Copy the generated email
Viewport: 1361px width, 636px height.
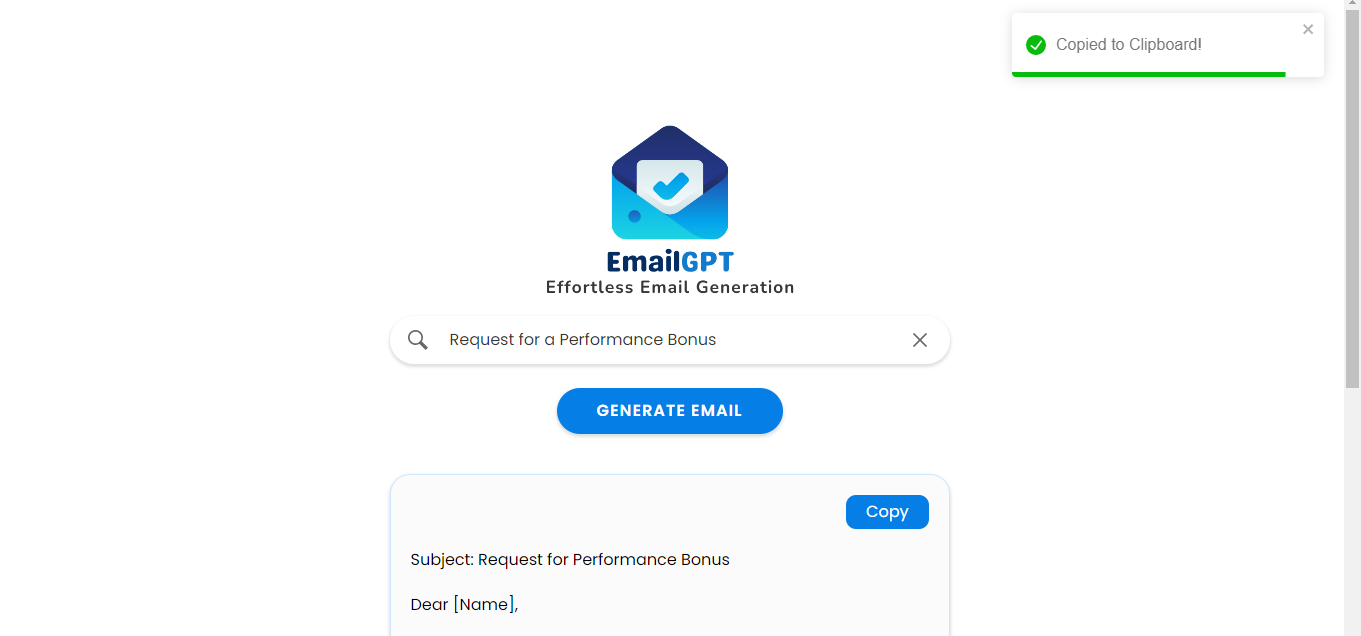pyautogui.click(x=886, y=511)
